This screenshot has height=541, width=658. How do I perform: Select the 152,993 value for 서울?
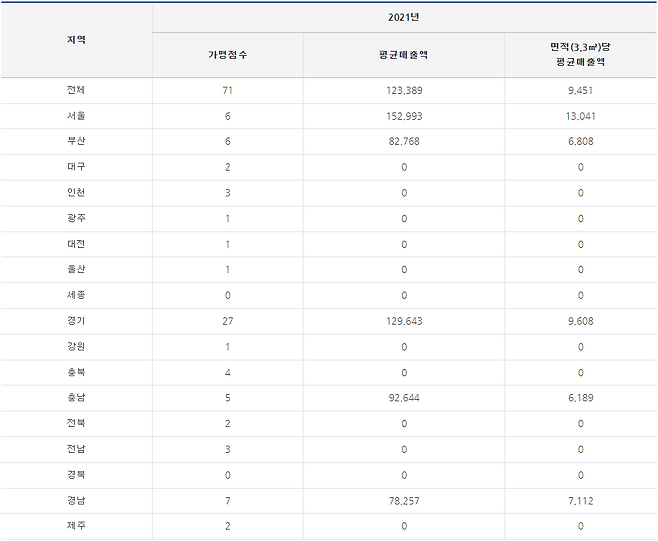404,116
